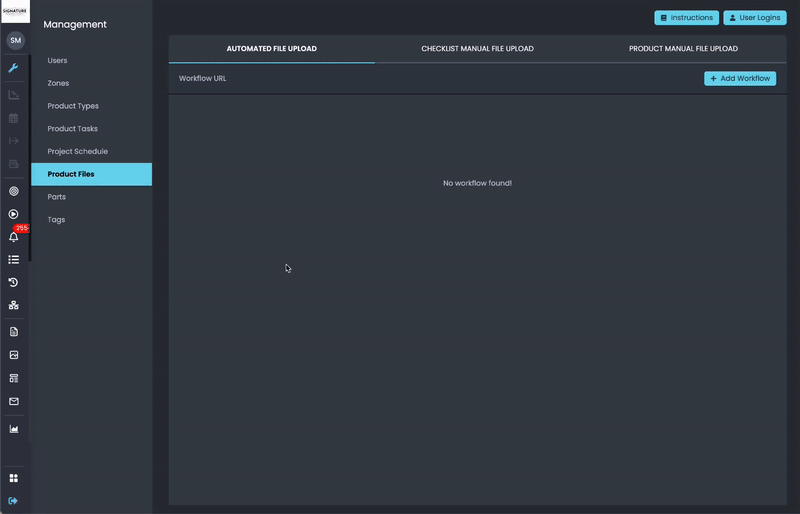Viewport: 800px width, 514px height.
Task: Click the User Logins button
Action: 755,18
